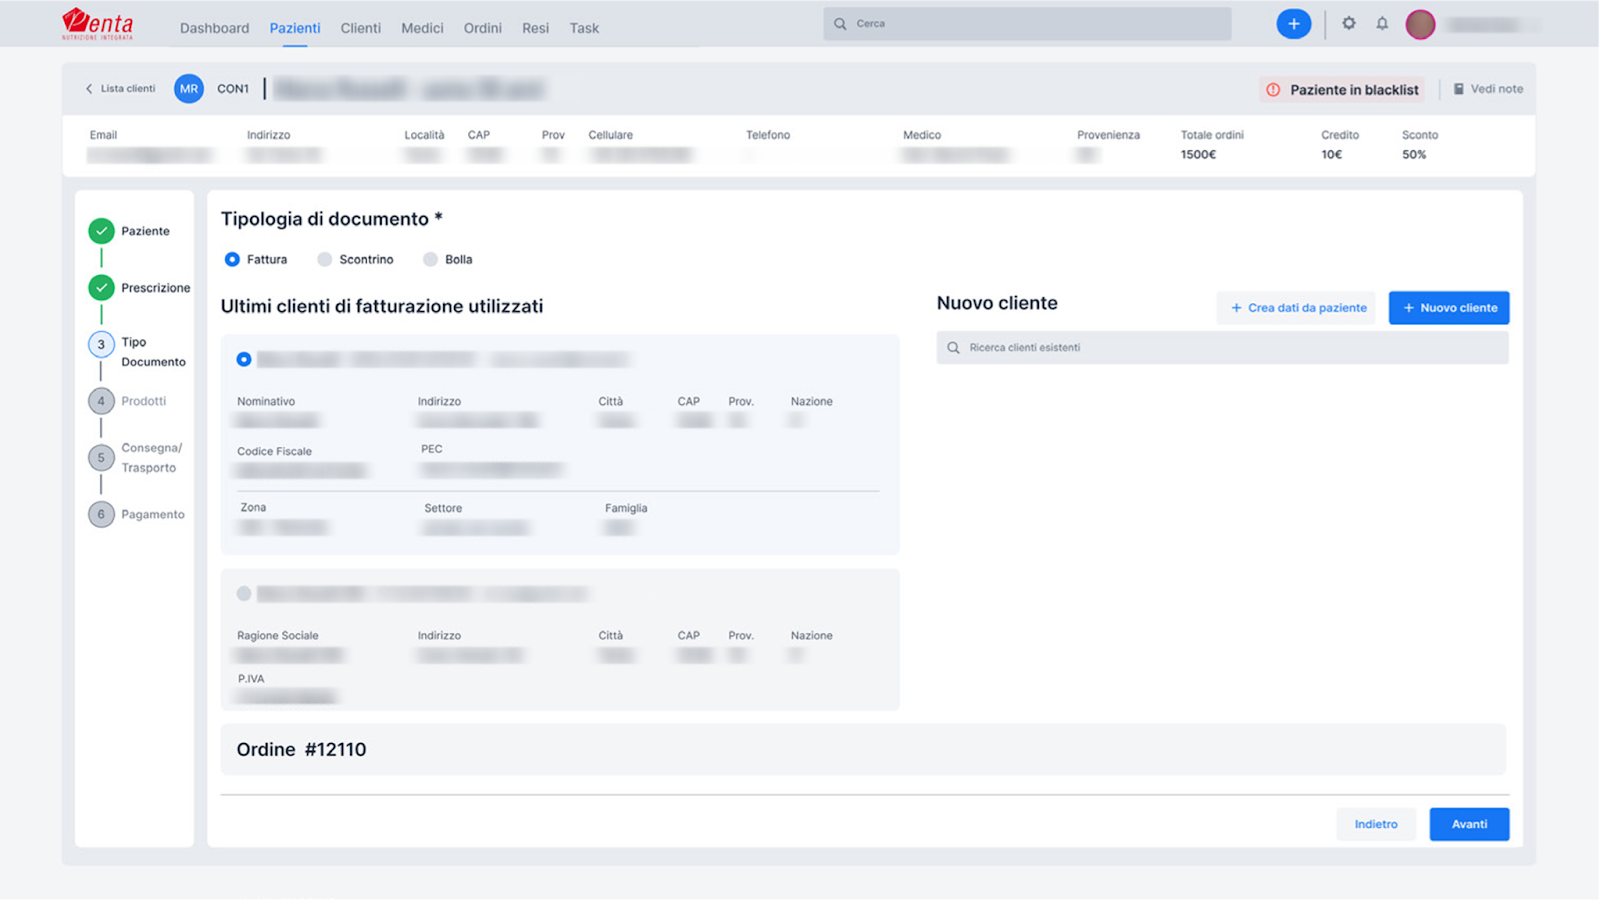The image size is (1600, 900).
Task: Open Vedi note
Action: [x=1488, y=89]
